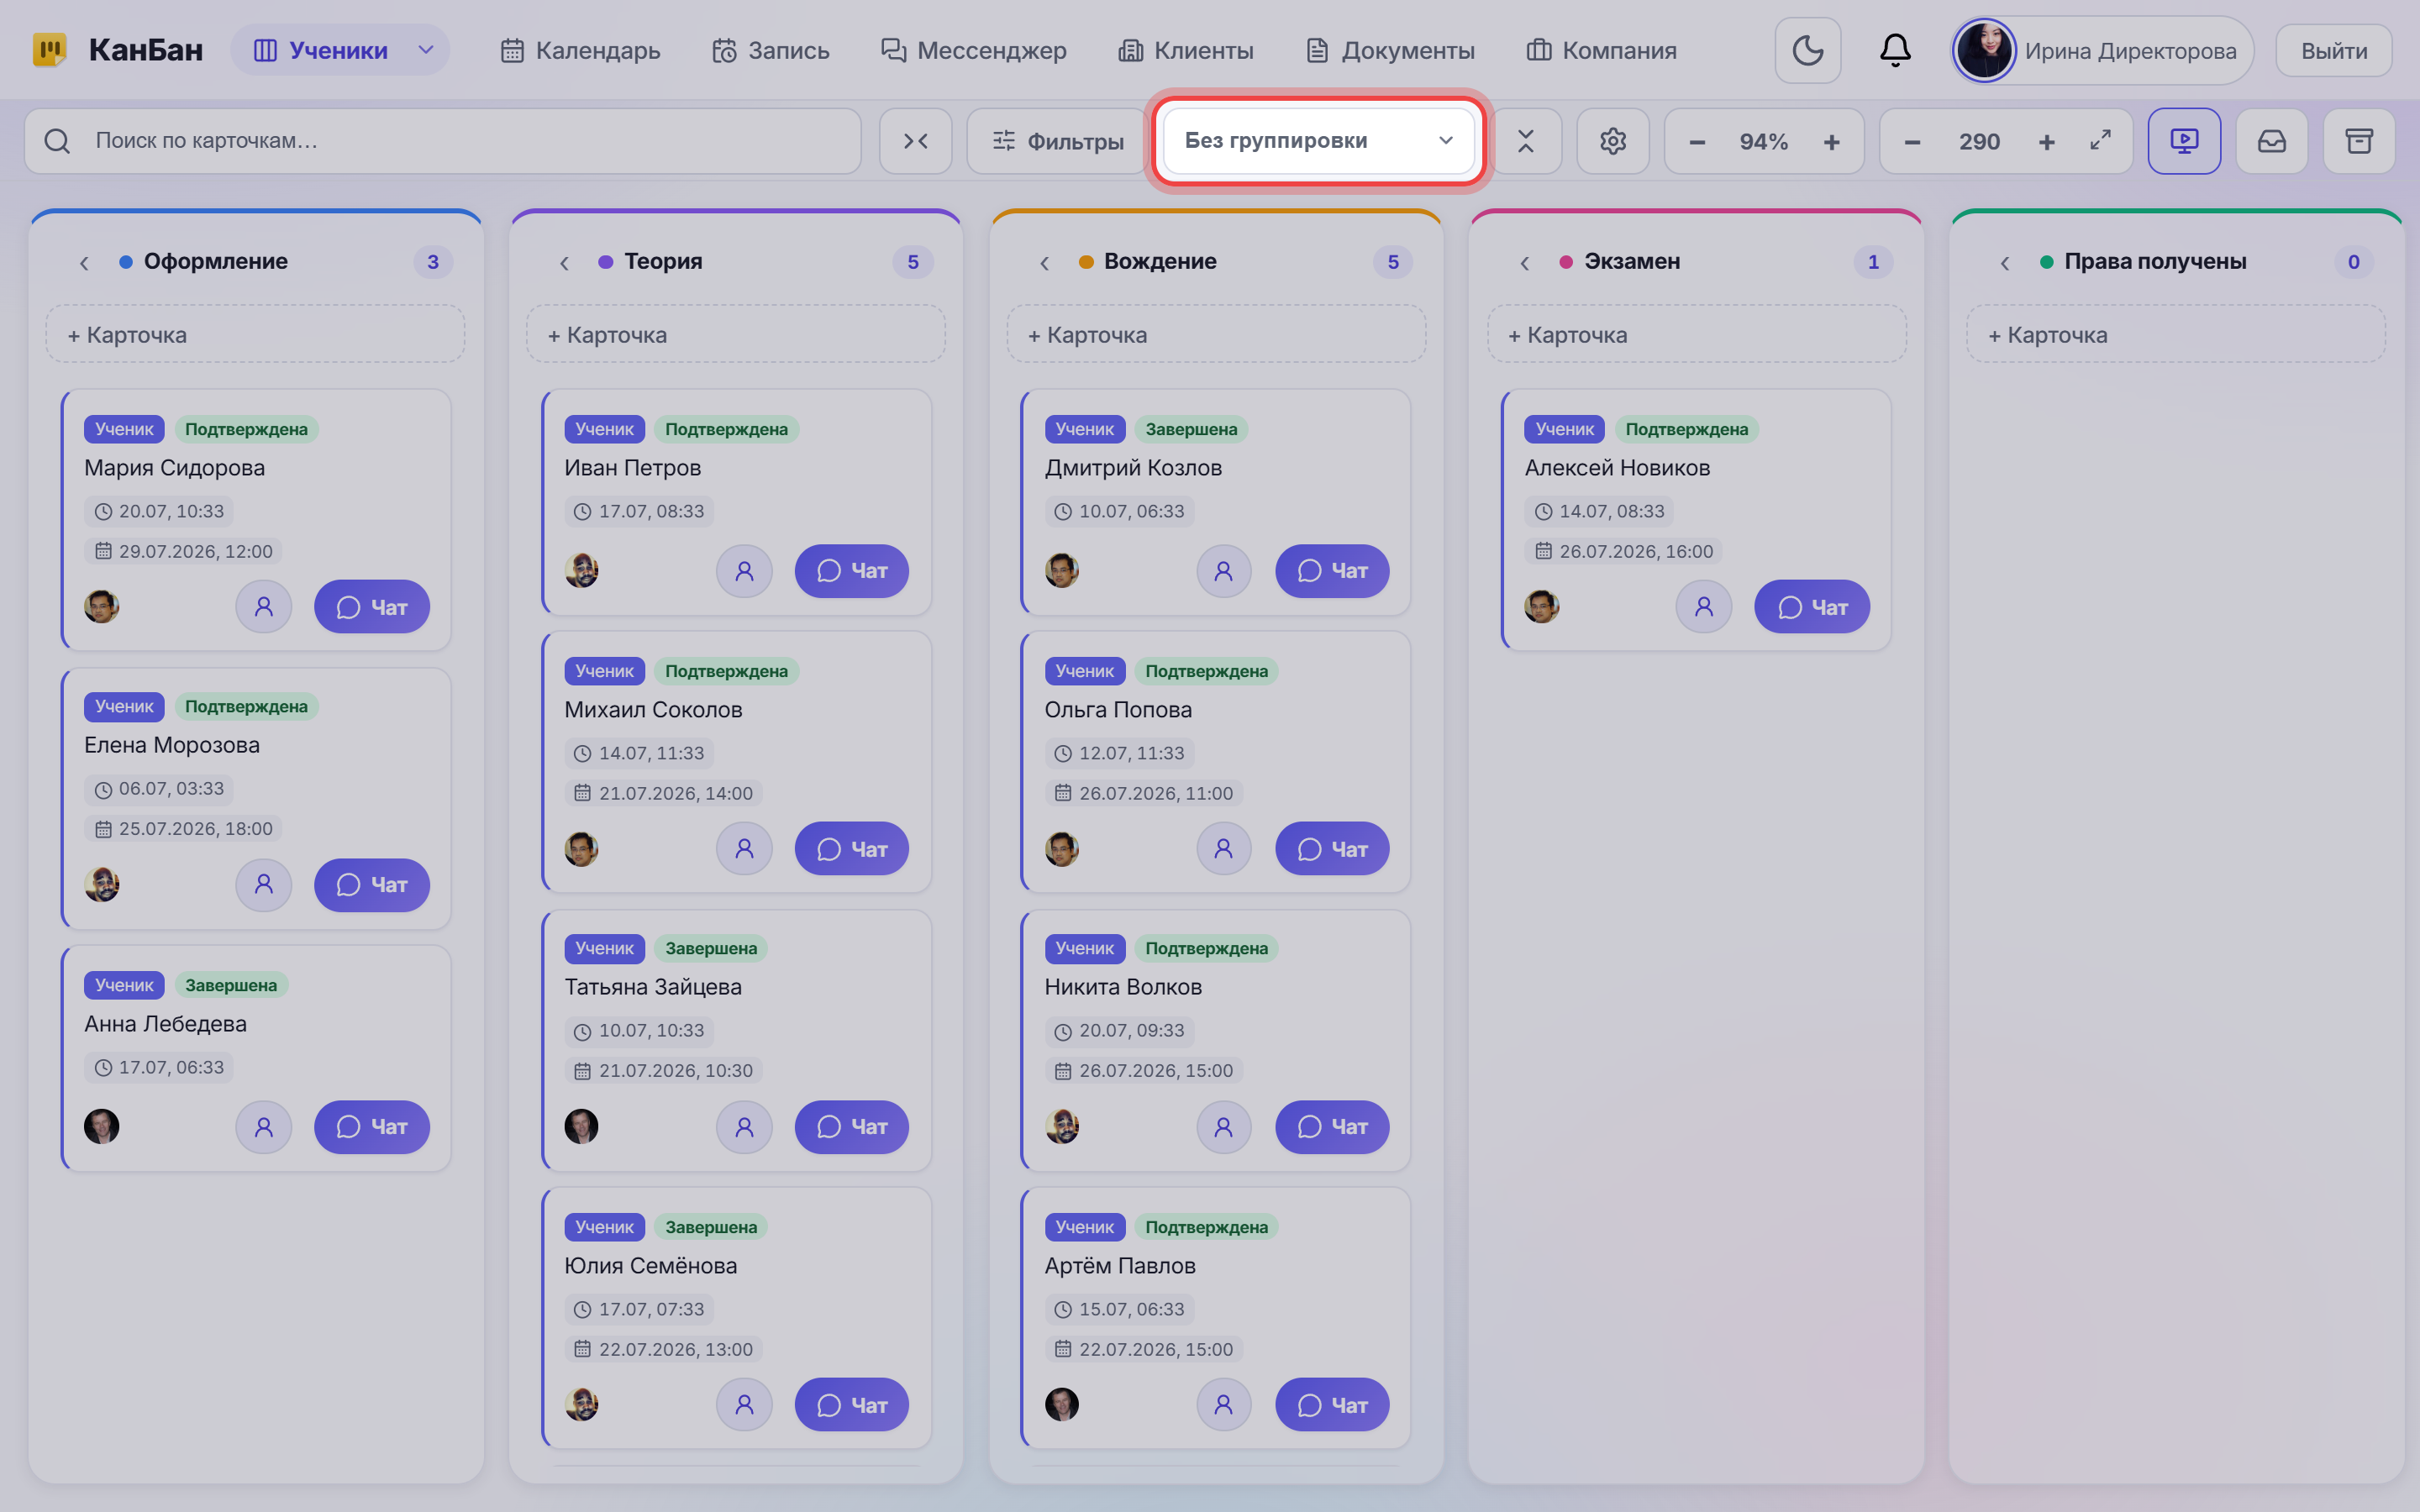Viewport: 2420px width, 1512px height.
Task: Click Чат button on Мария Сидорова card
Action: tap(372, 607)
